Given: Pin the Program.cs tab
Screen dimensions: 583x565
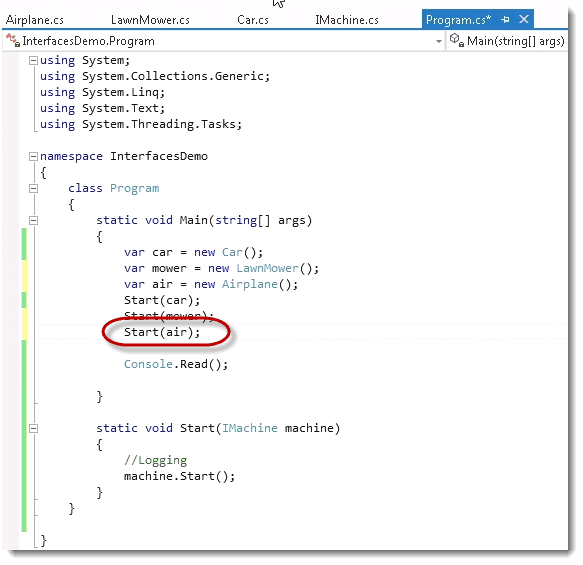Looking at the screenshot, I should [x=505, y=19].
